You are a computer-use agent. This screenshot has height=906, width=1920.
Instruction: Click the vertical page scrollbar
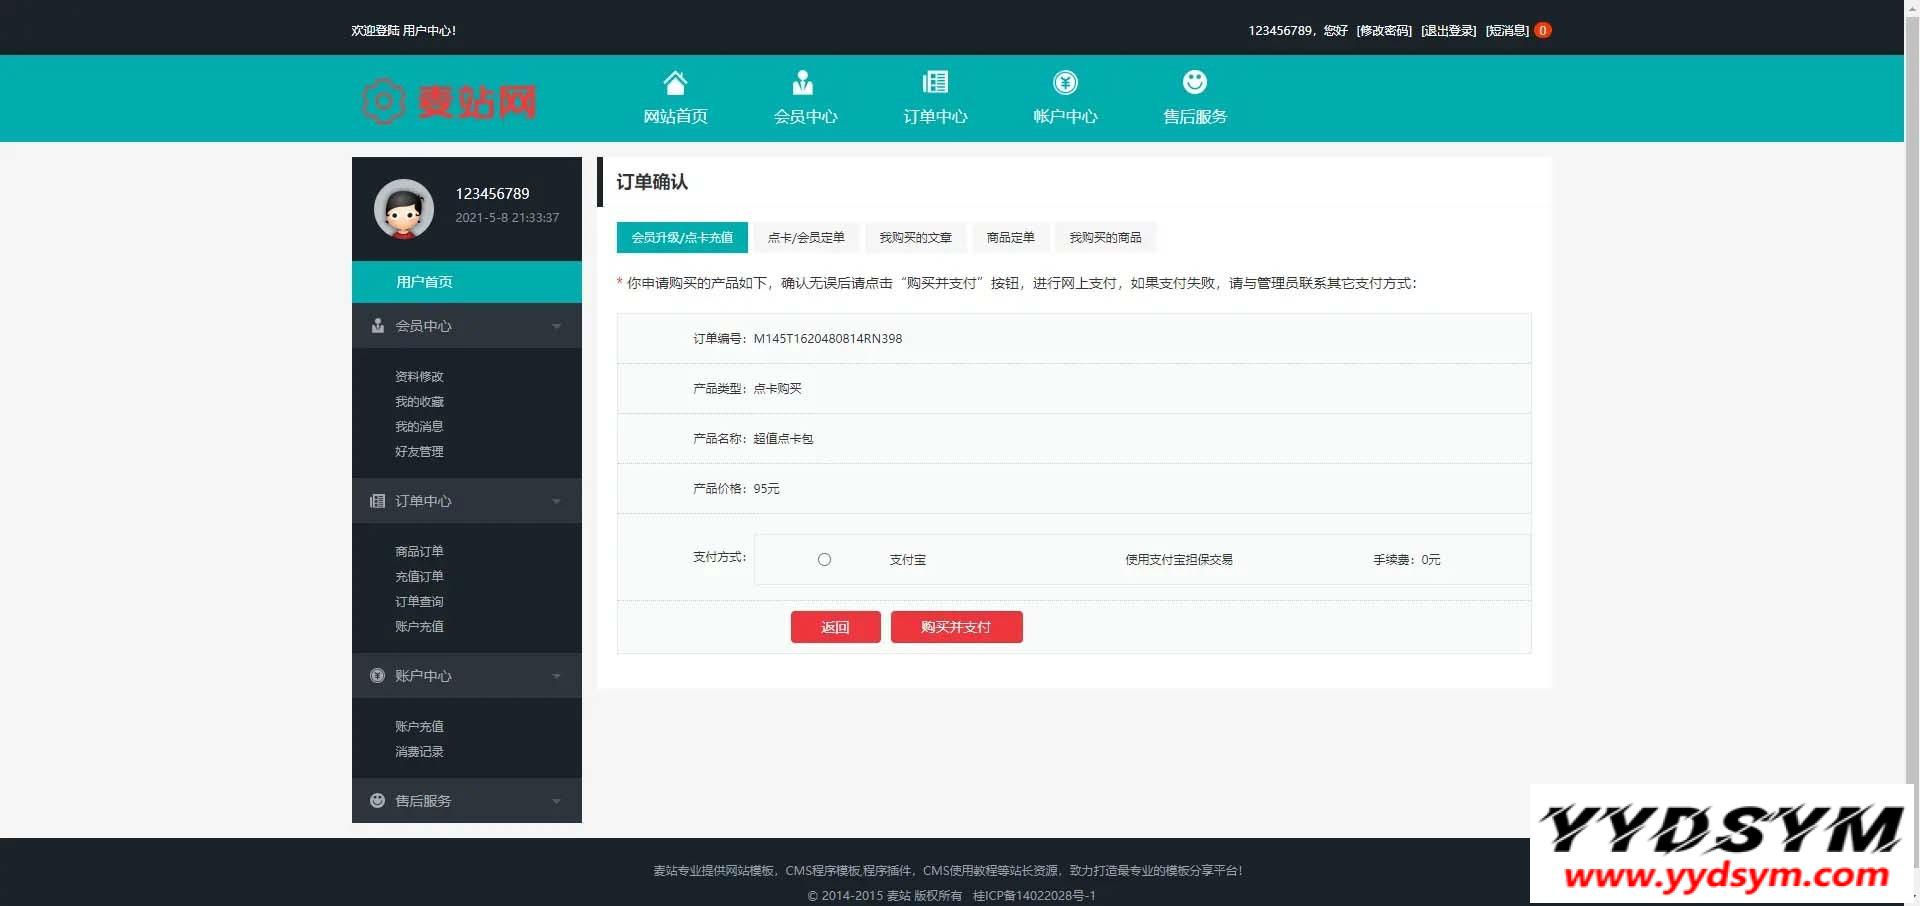pos(1911,400)
